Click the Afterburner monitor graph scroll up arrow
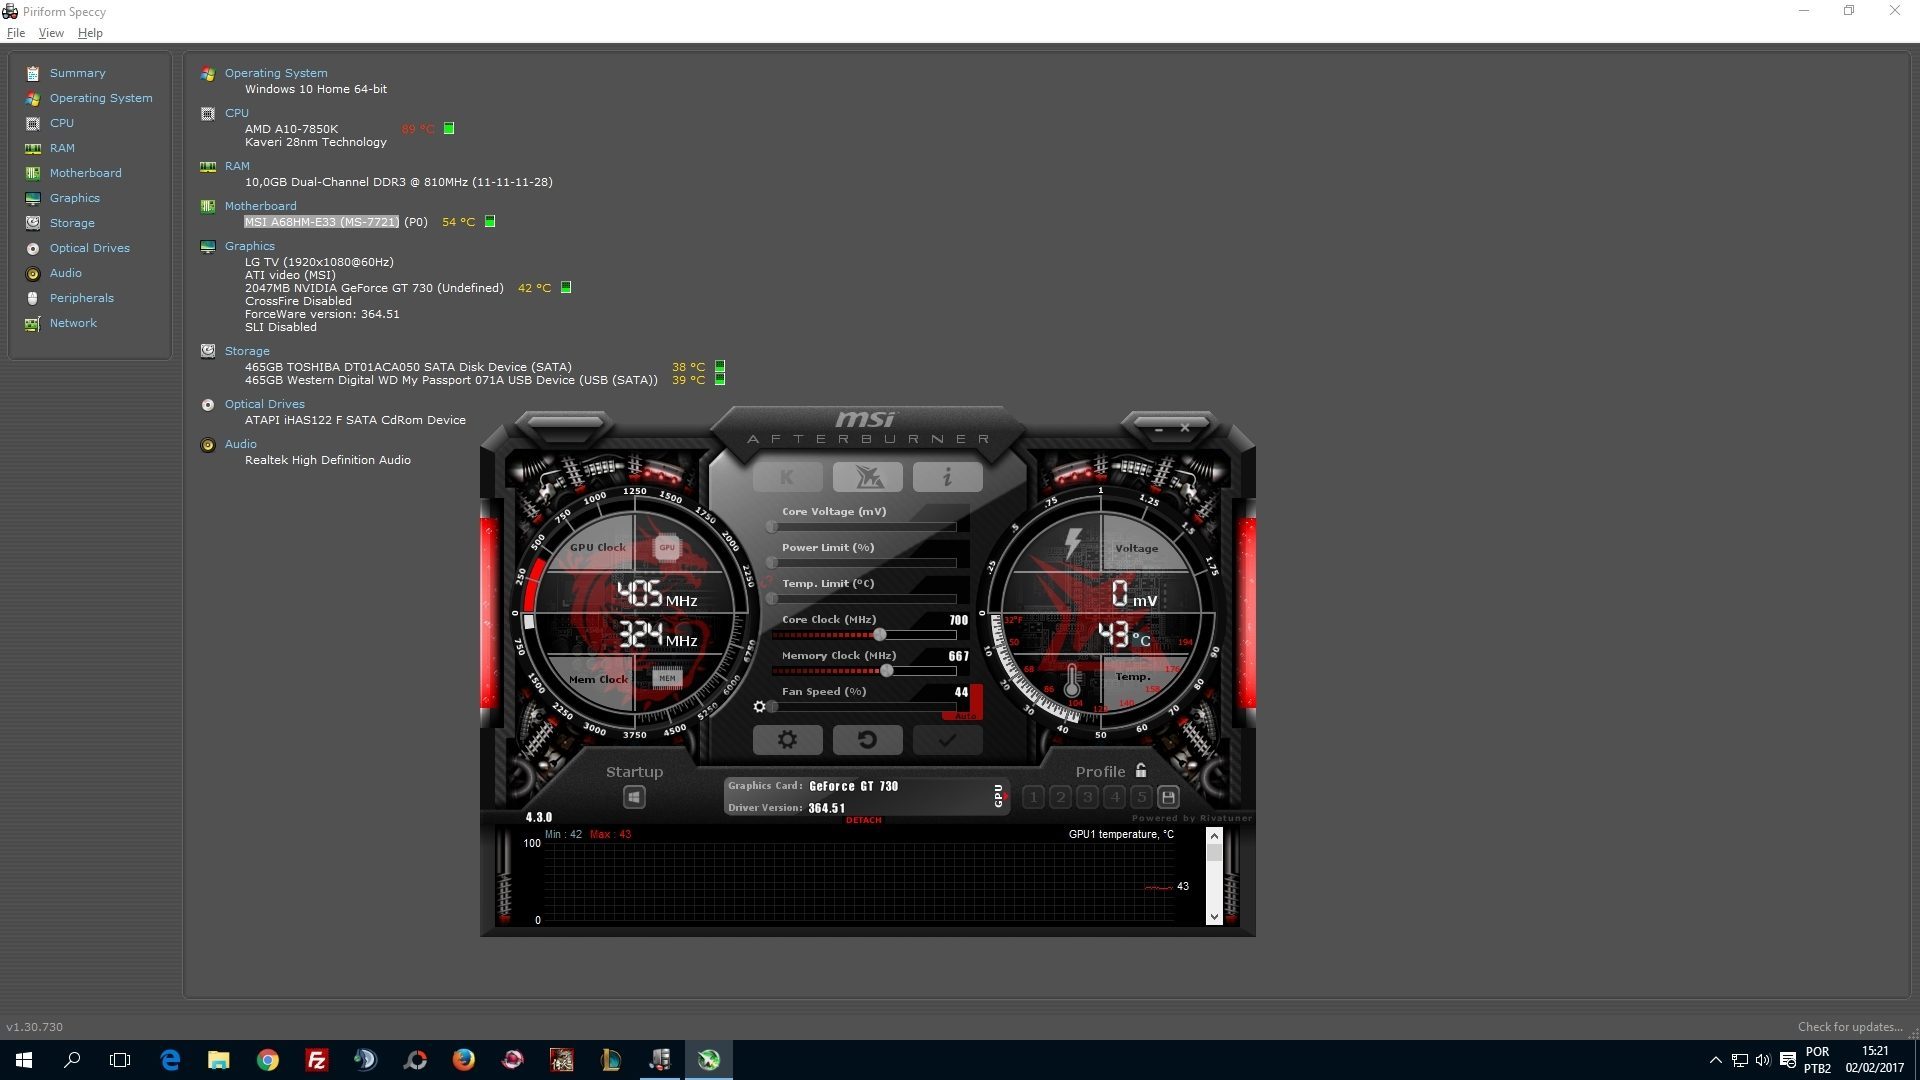Viewport: 1920px width, 1080px height. (1214, 835)
